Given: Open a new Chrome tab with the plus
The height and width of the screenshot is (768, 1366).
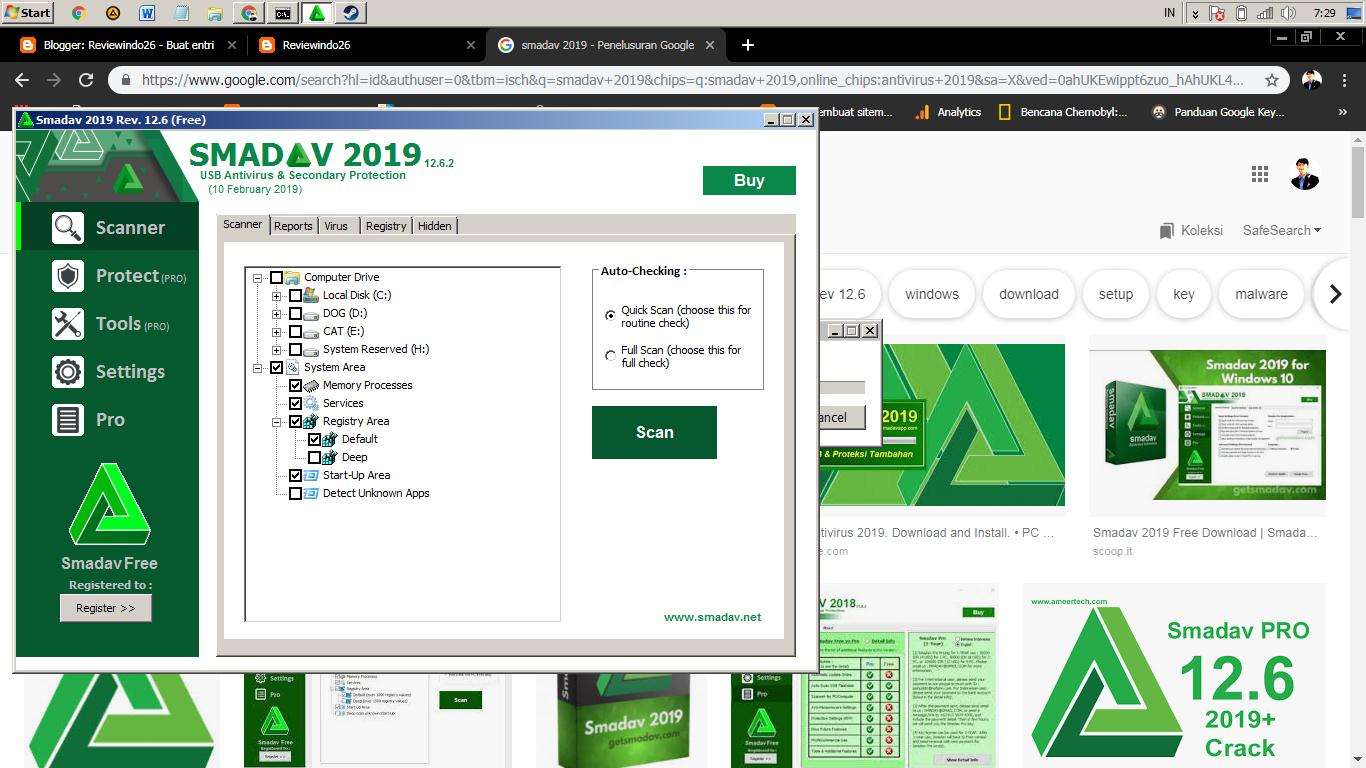Looking at the screenshot, I should pos(748,45).
